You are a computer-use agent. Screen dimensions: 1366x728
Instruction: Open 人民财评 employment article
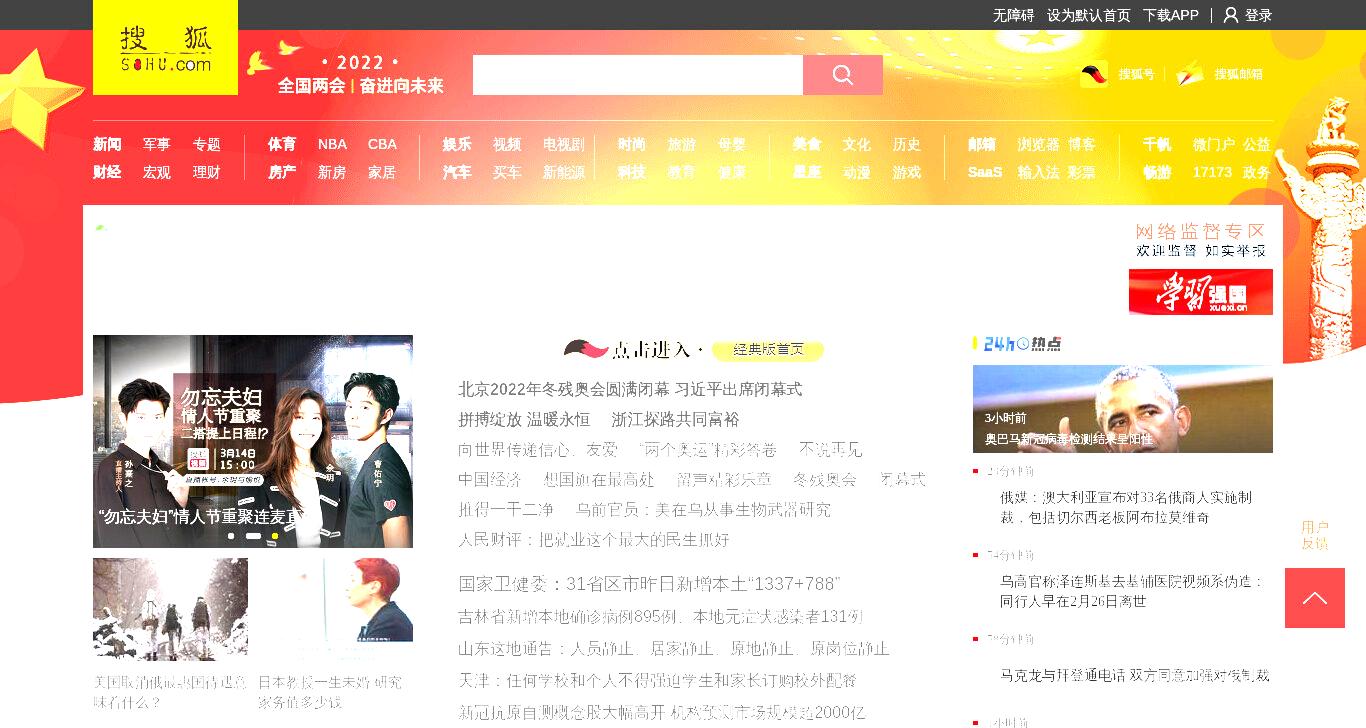point(594,539)
